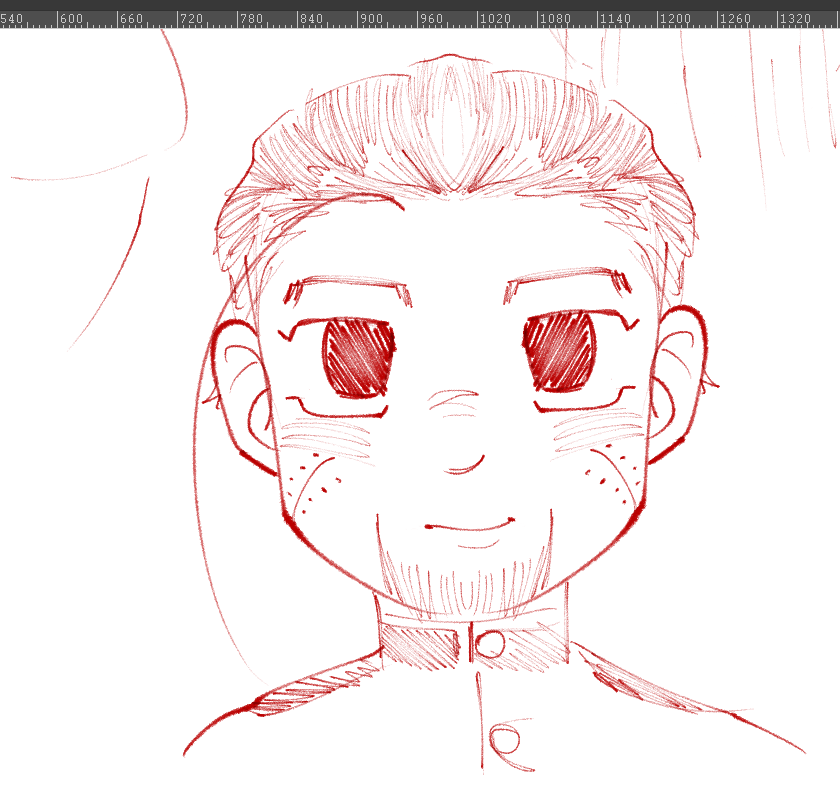Click the shaded pupil of the left-side eye
This screenshot has height=800, width=840.
tap(359, 357)
